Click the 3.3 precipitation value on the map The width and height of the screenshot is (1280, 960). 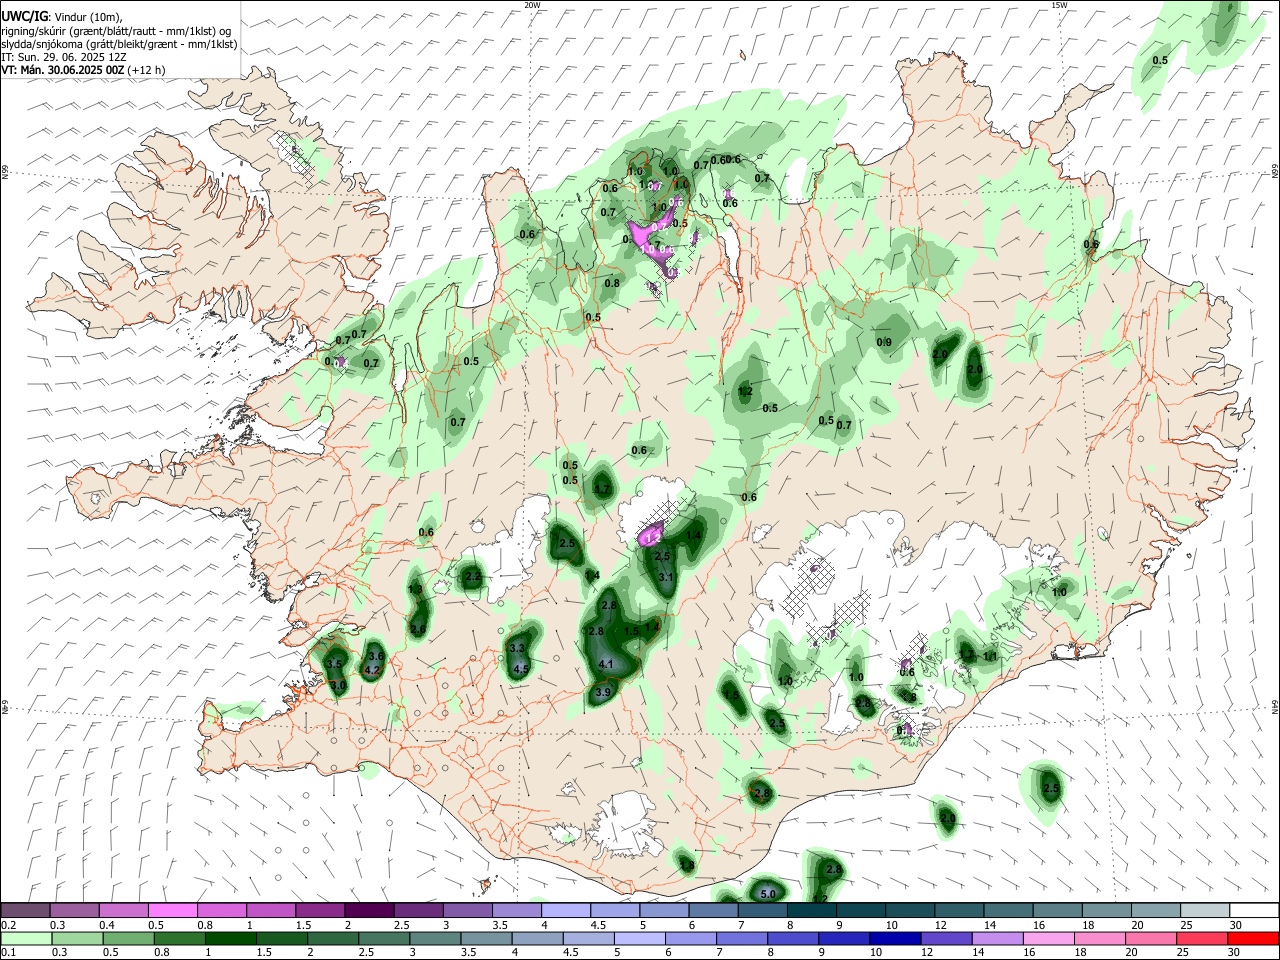pos(517,649)
